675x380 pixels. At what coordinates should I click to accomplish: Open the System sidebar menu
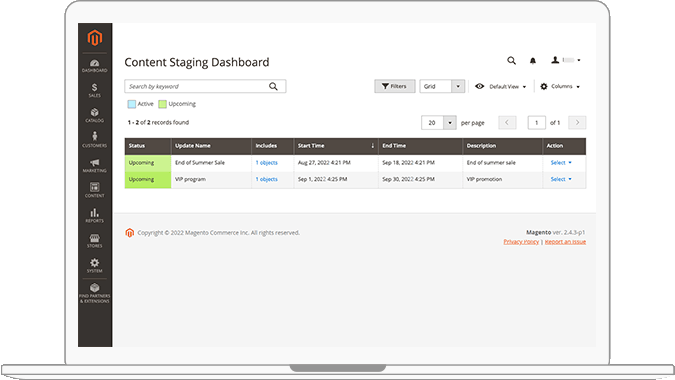coord(95,266)
